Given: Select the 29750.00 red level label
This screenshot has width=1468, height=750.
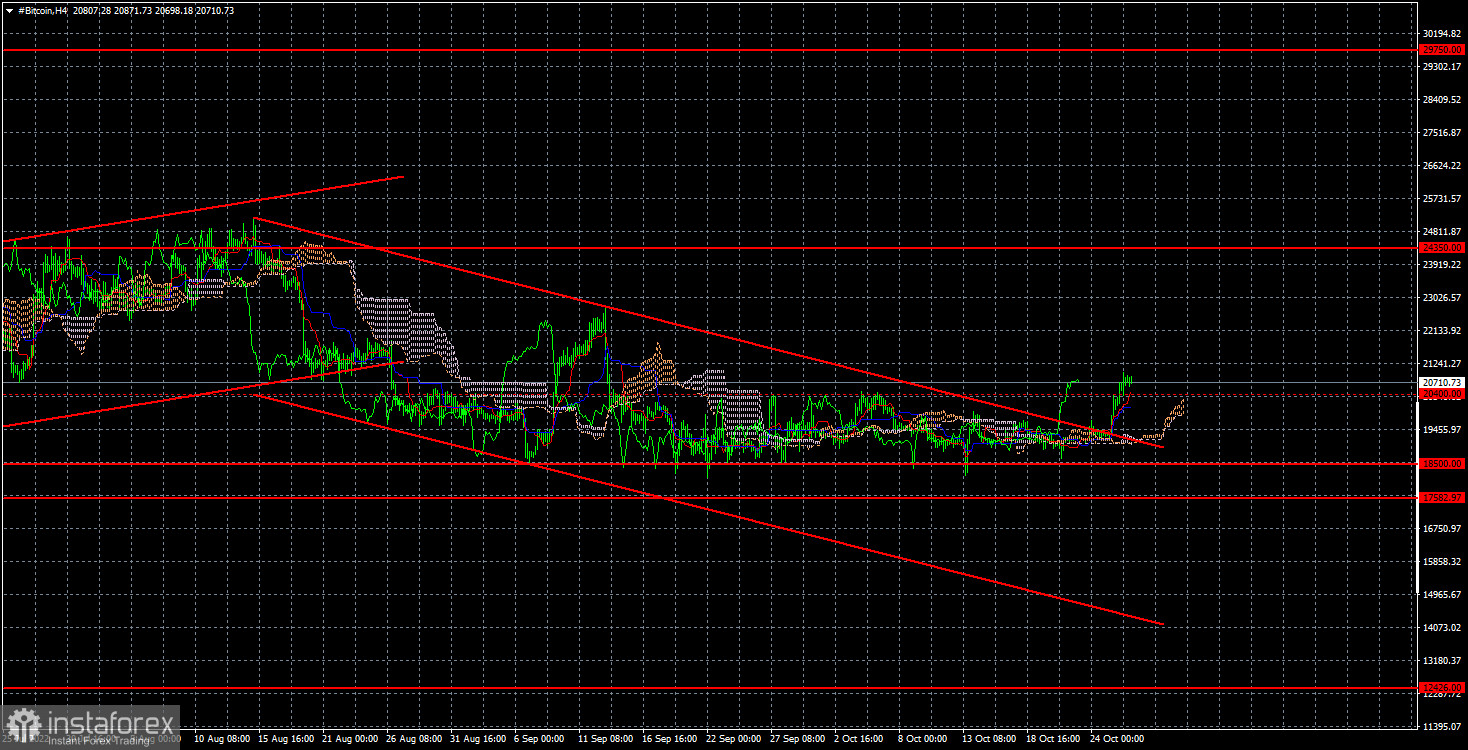Looking at the screenshot, I should 1442,49.
